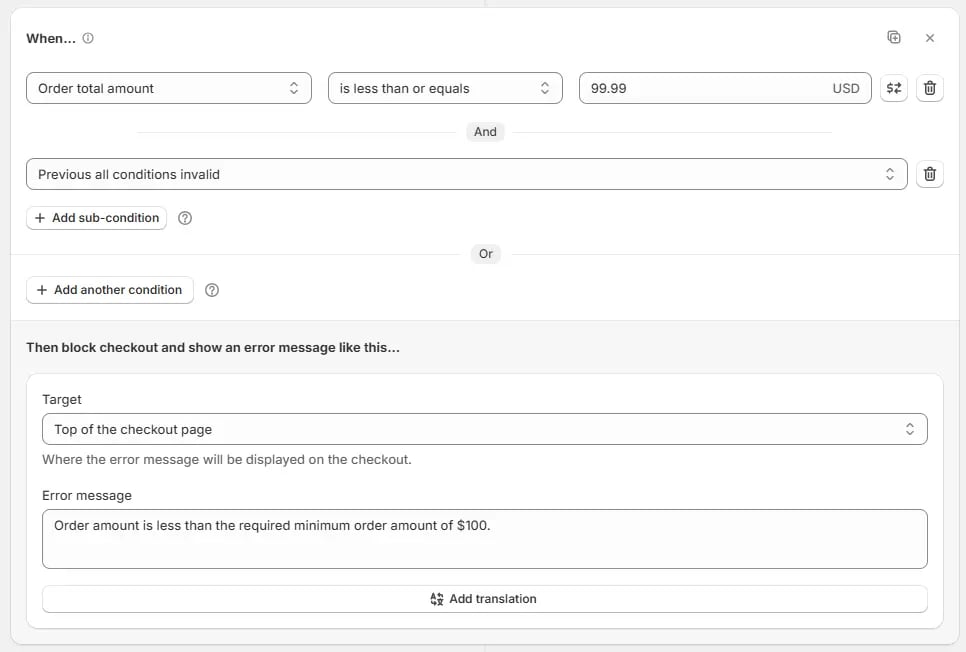Viewport: 966px width, 652px height.
Task: Open help icon beside Add sub-condition
Action: point(185,218)
